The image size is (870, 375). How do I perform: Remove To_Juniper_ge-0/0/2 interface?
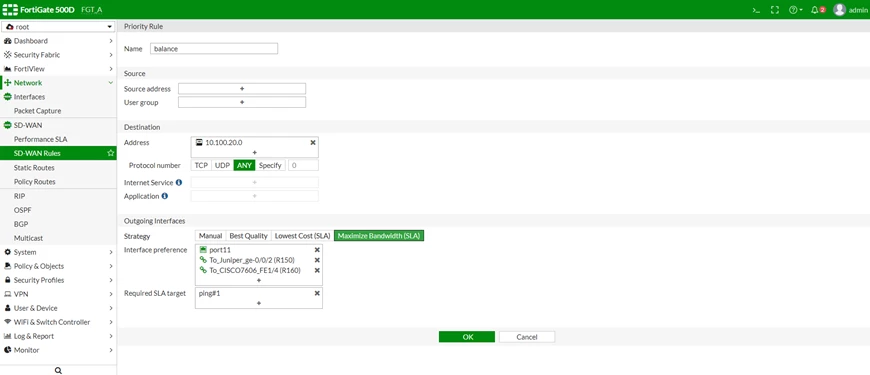[x=317, y=260]
